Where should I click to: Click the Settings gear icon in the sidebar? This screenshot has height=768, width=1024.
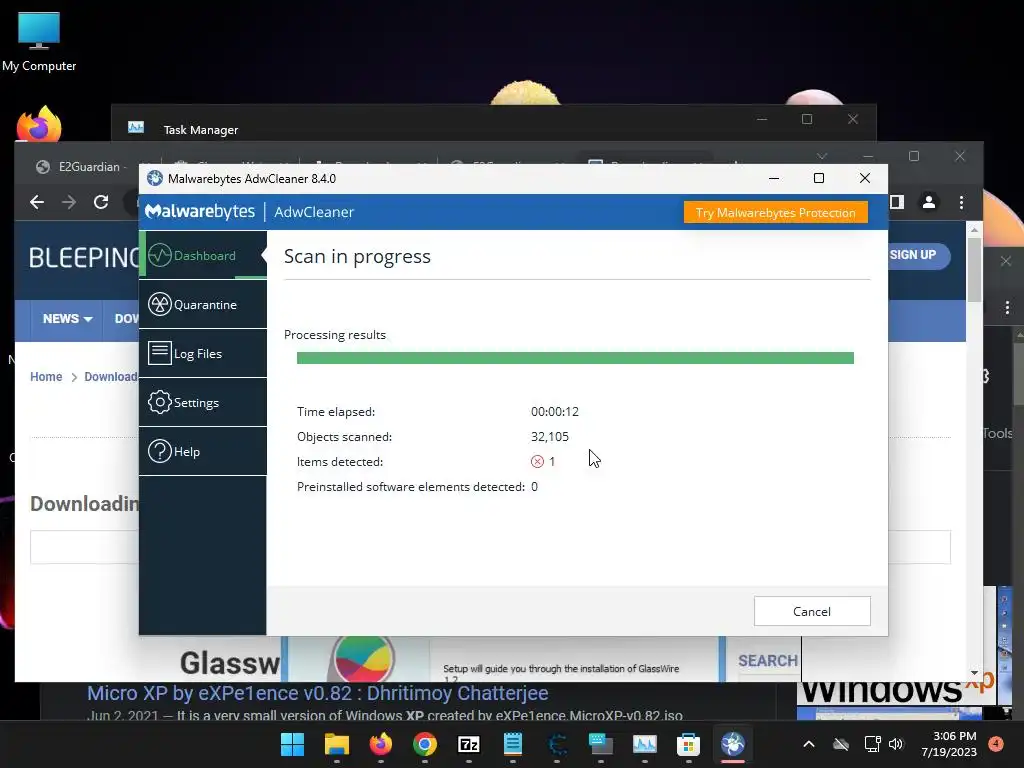pyautogui.click(x=159, y=402)
